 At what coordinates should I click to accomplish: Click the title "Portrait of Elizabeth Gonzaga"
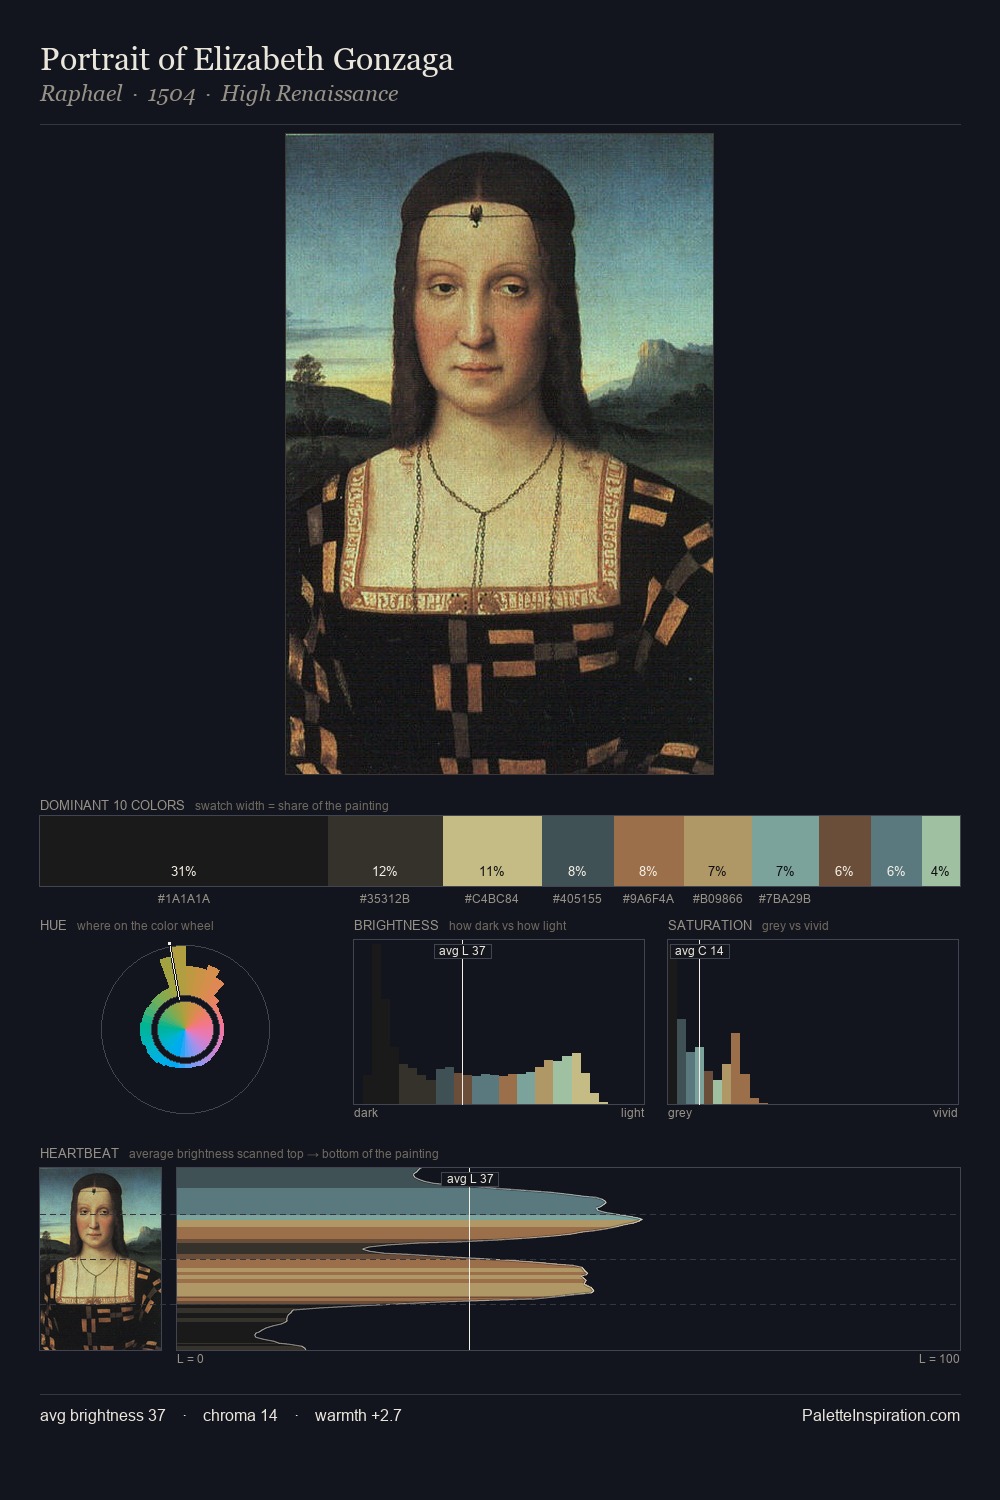point(246,59)
